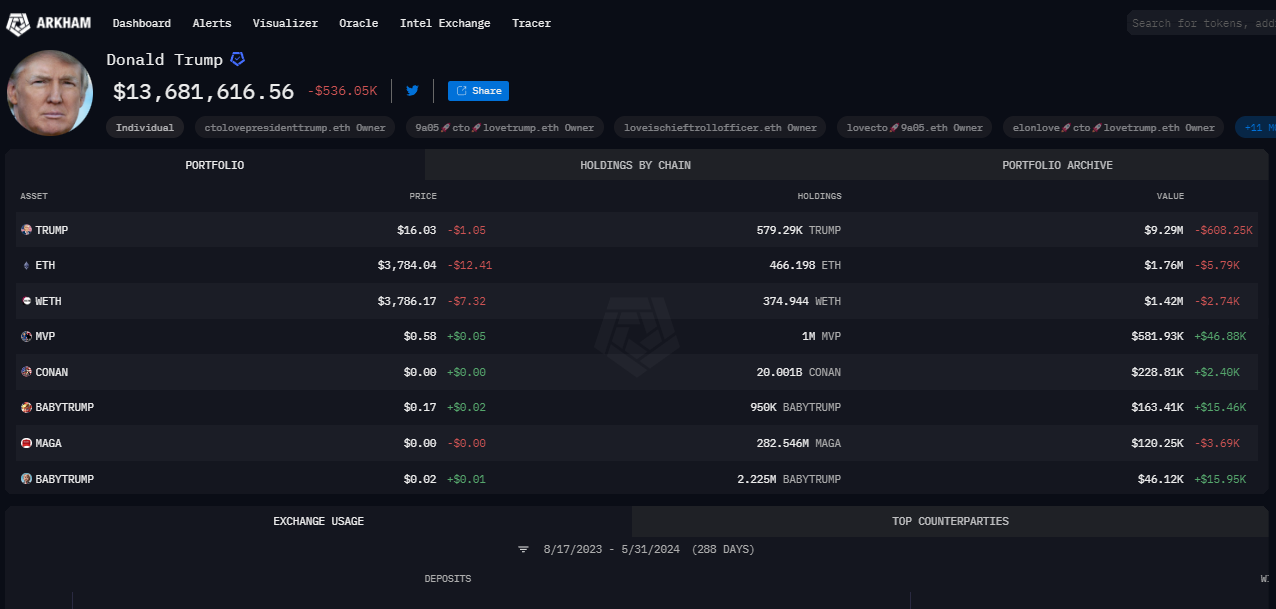Viewport: 1276px width, 609px height.
Task: Expand the +11 more tags chip
Action: [x=1256, y=127]
